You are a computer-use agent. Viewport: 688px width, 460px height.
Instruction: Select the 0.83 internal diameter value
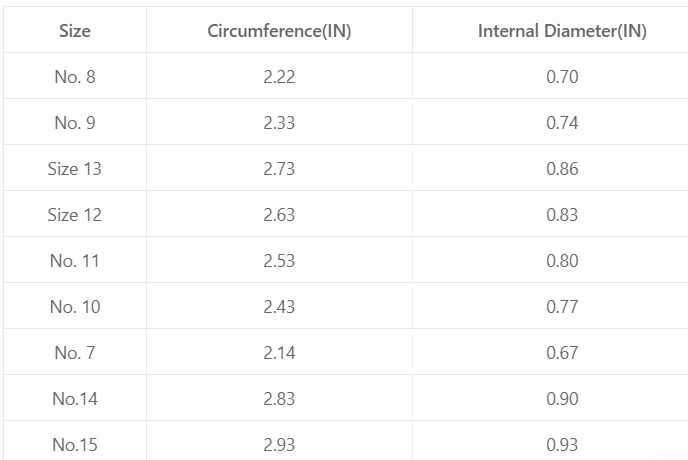pyautogui.click(x=562, y=215)
